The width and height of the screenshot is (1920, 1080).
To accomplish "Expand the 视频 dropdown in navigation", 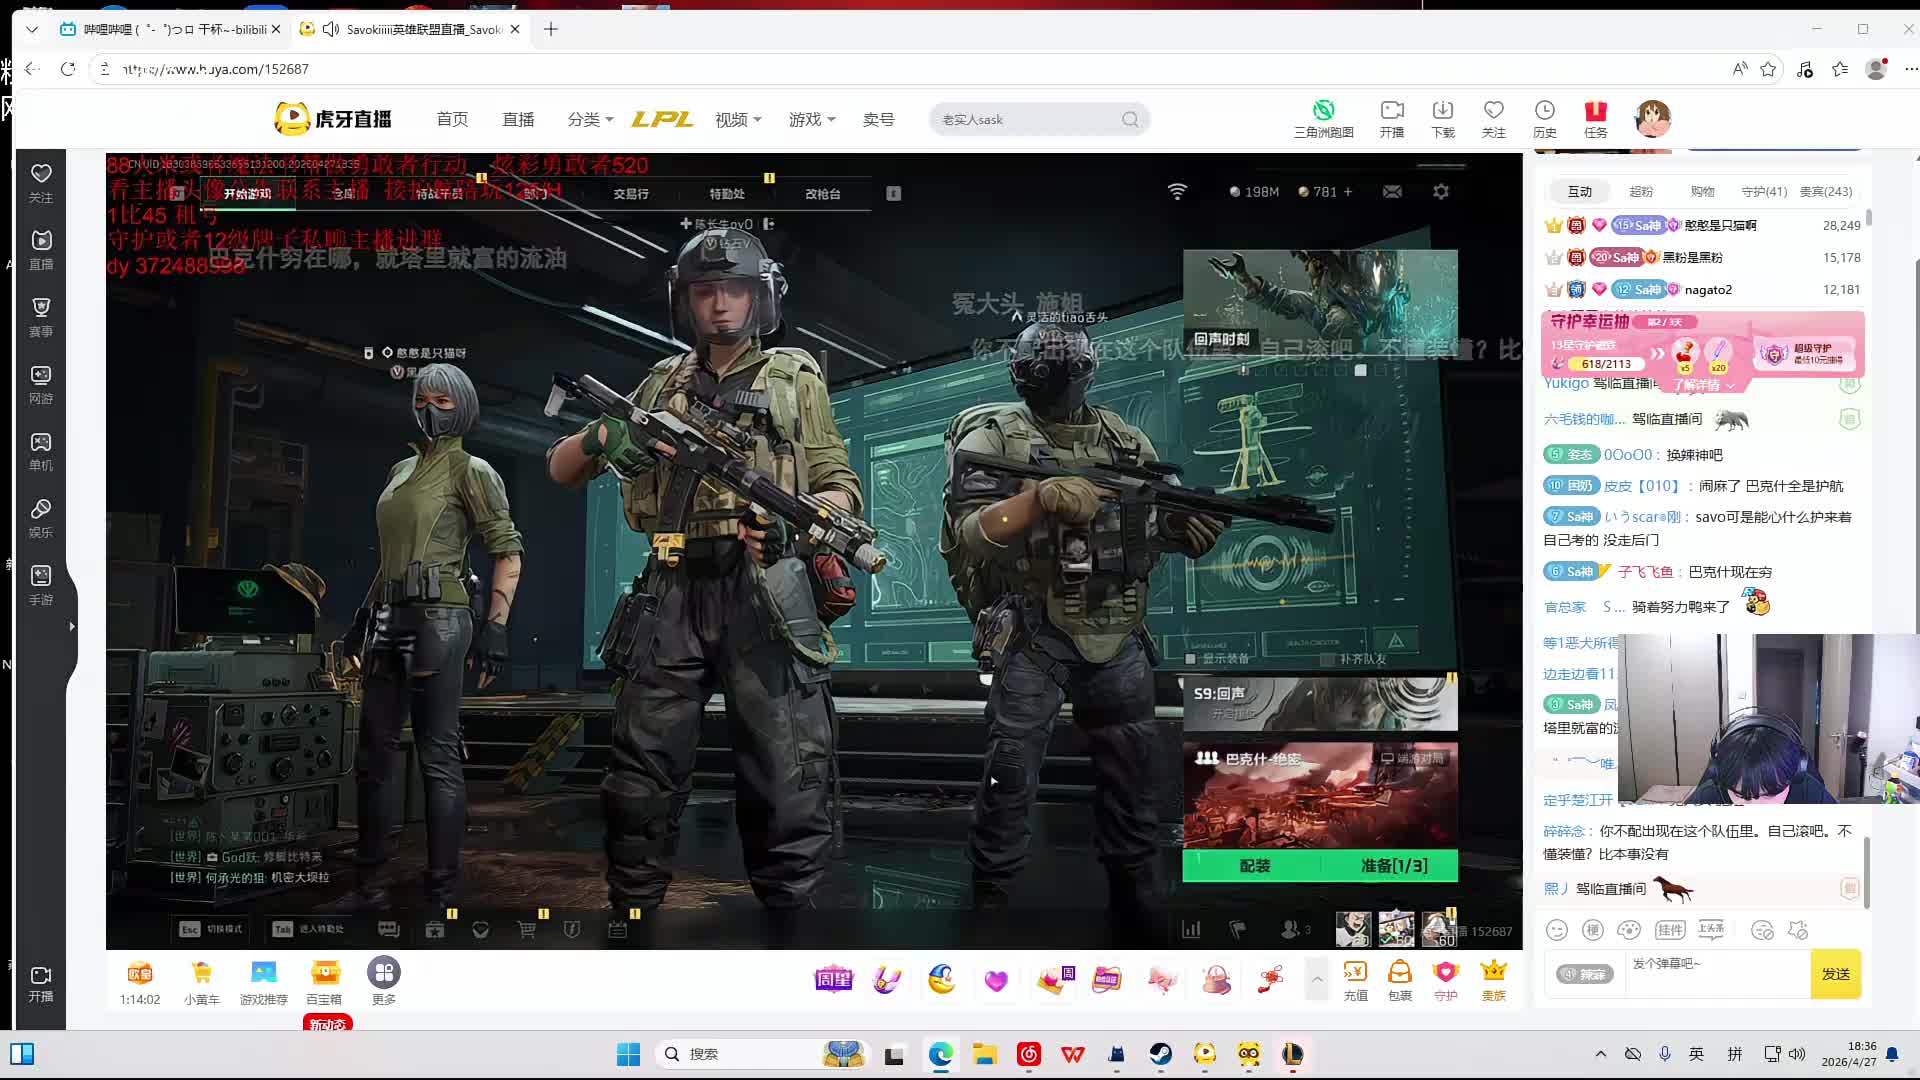I will point(738,119).
